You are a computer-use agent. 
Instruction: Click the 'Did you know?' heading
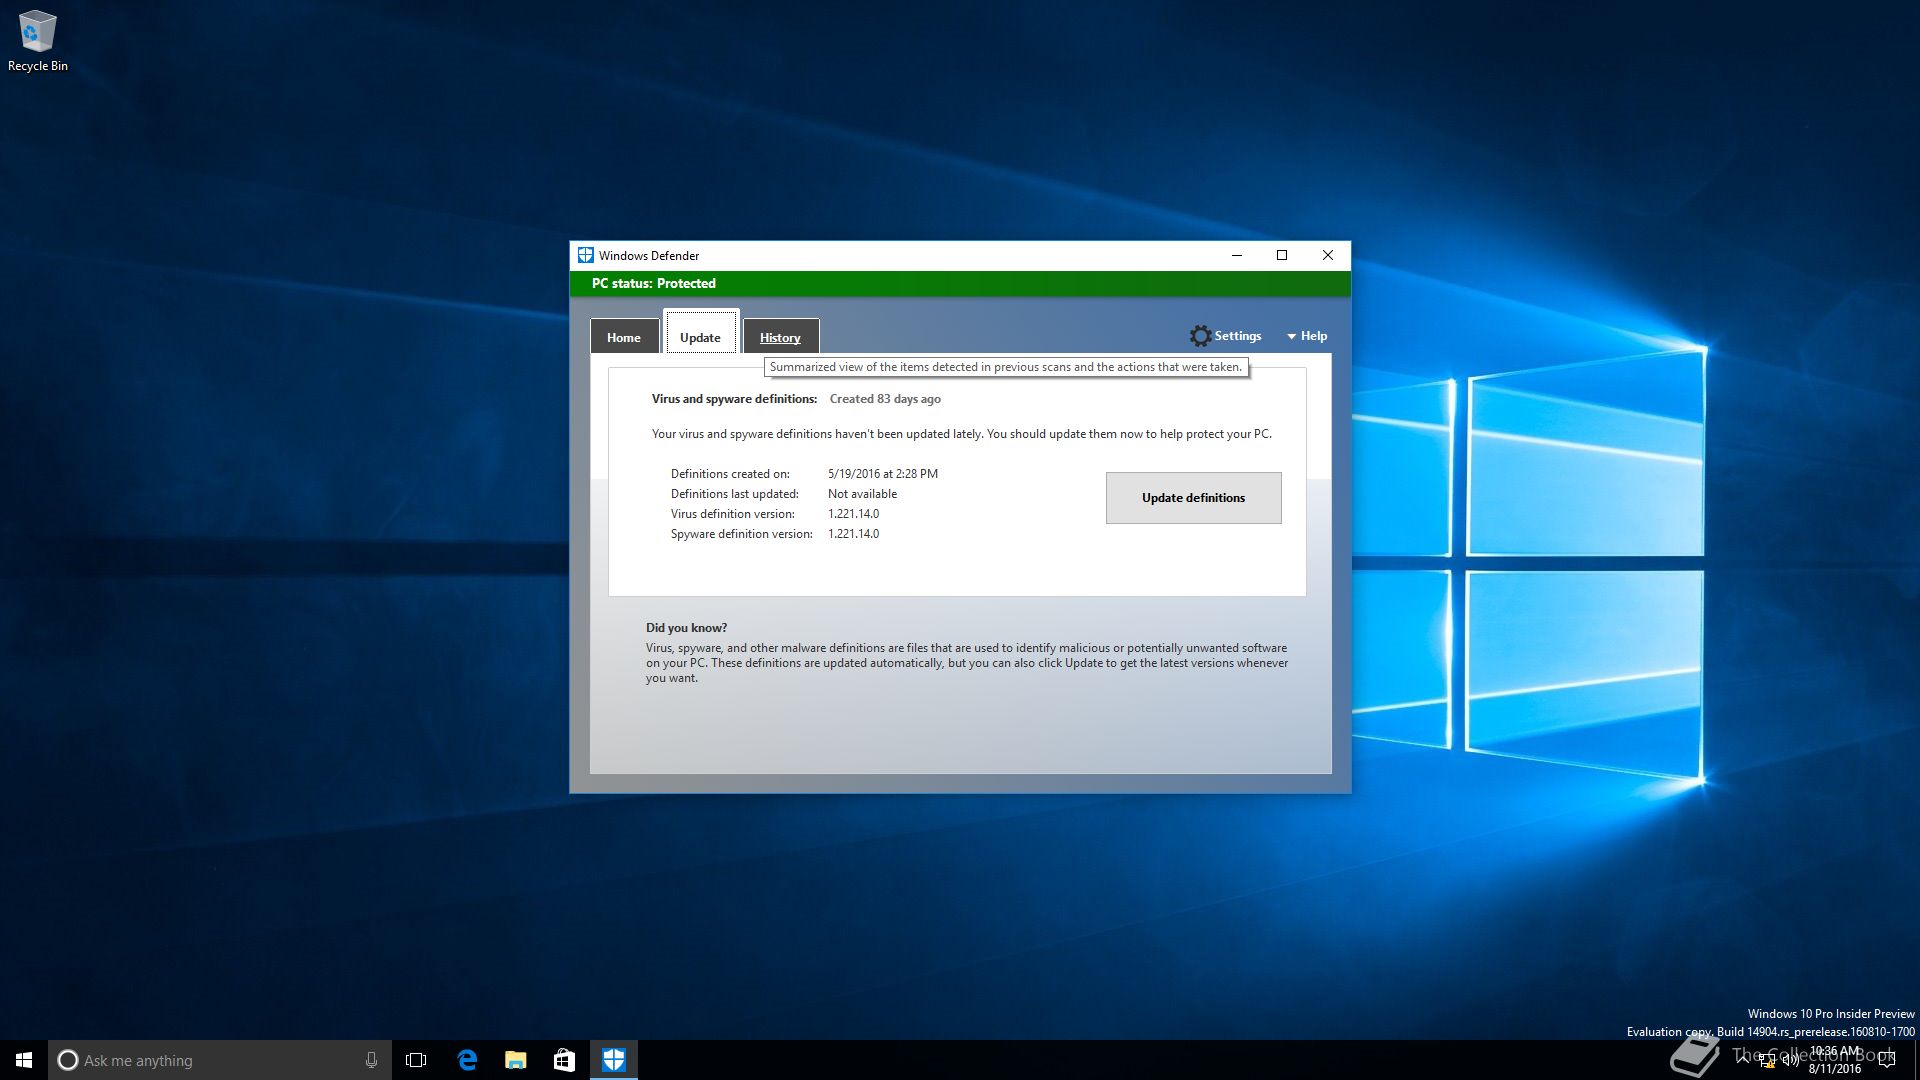(x=686, y=628)
